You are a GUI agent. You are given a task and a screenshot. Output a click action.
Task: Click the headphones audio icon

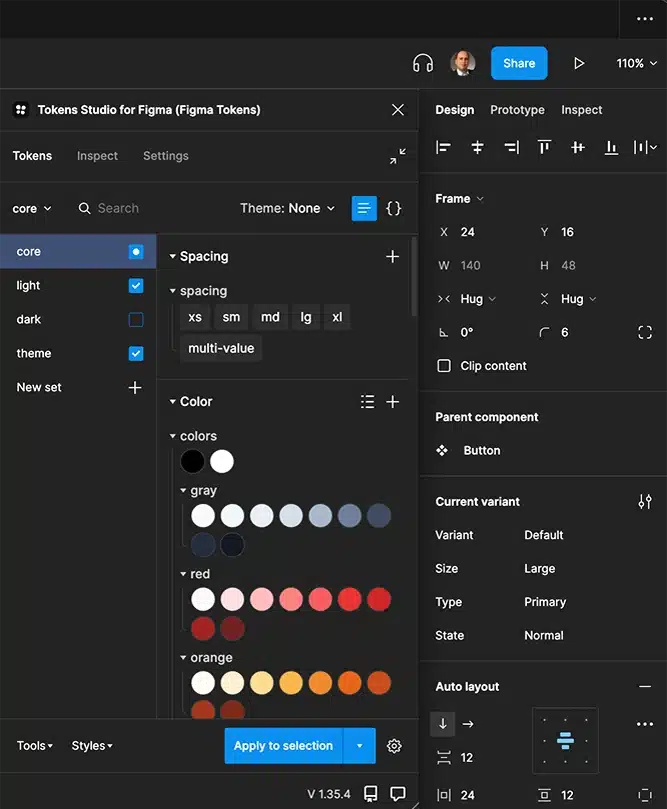(x=423, y=63)
